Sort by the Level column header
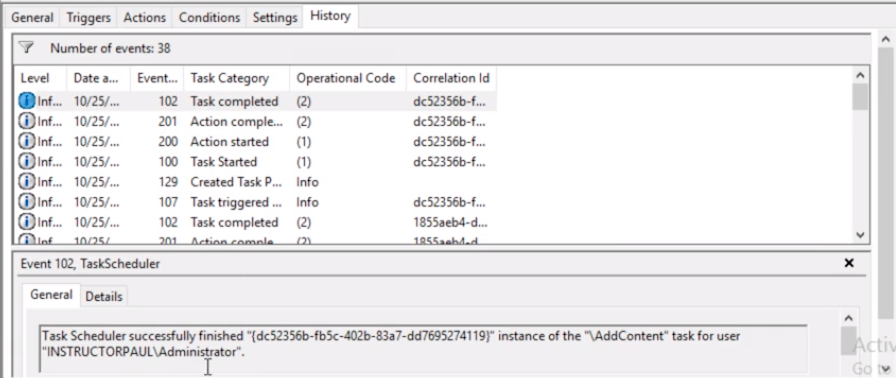 pos(40,78)
